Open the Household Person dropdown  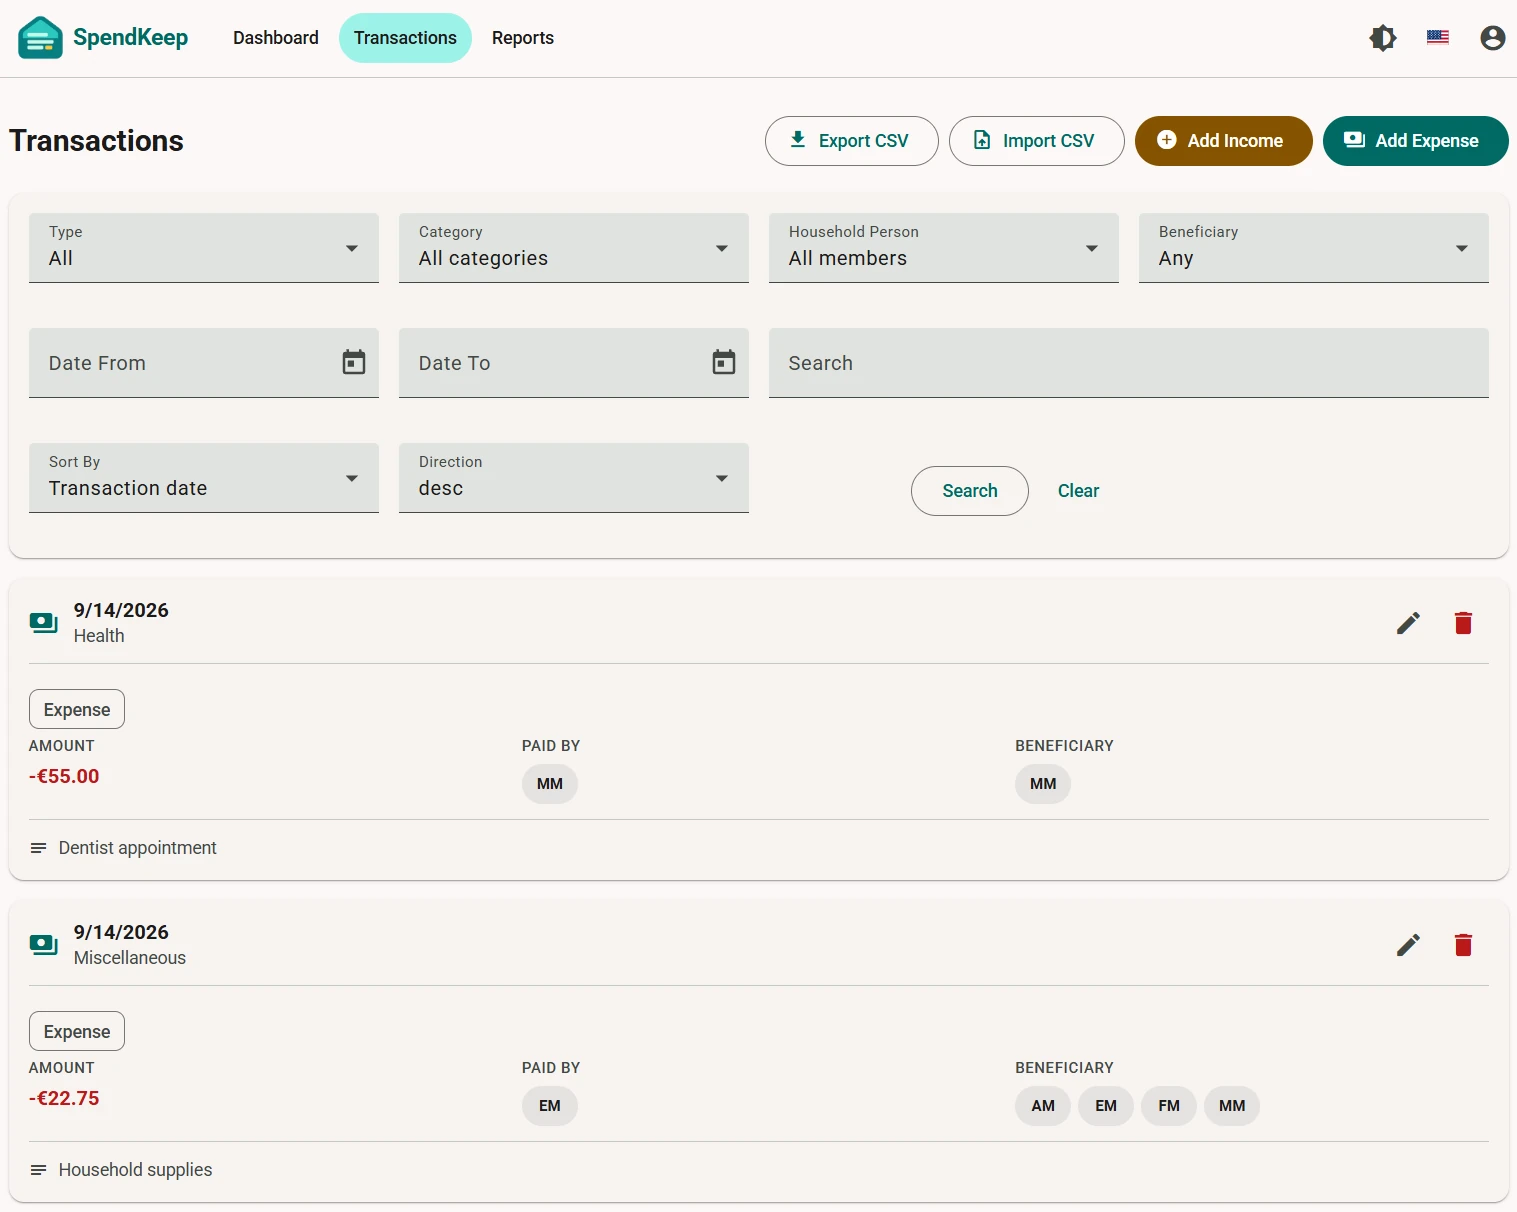[944, 248]
